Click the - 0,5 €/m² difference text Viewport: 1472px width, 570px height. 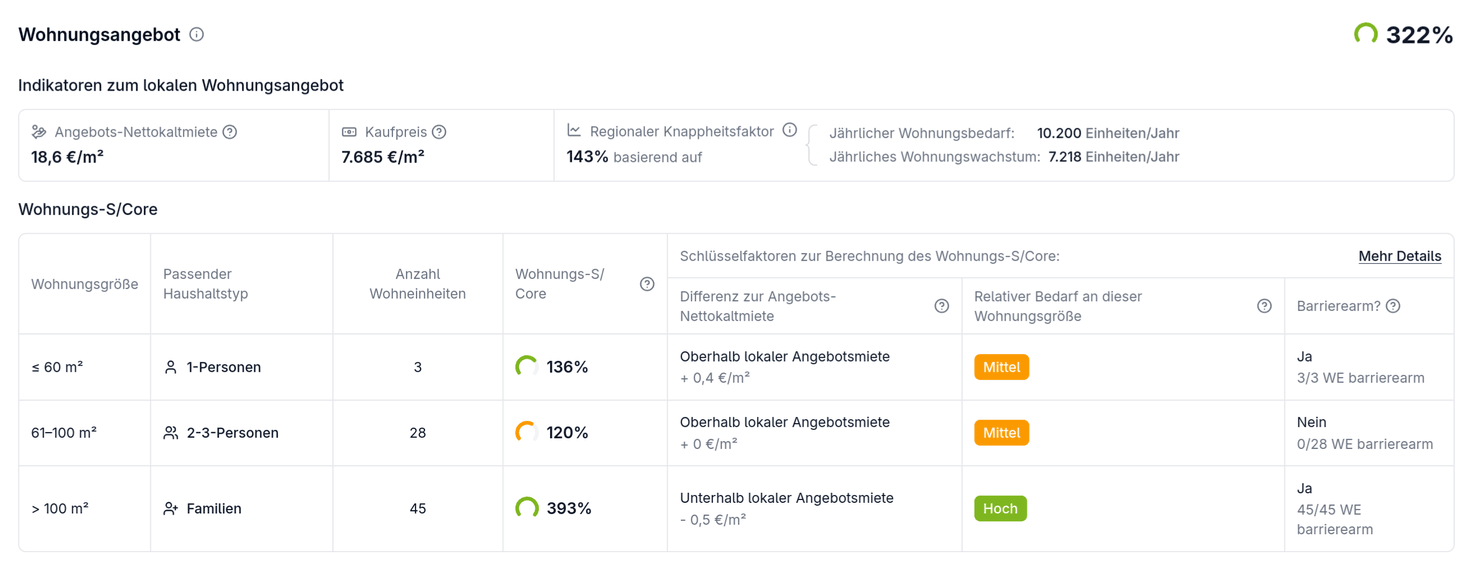[714, 520]
